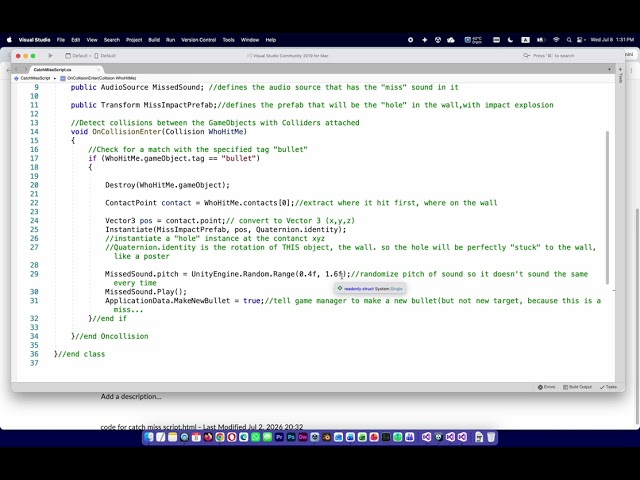Open Premiere Pro from the dock
640x480 pixels.
pos(279,438)
